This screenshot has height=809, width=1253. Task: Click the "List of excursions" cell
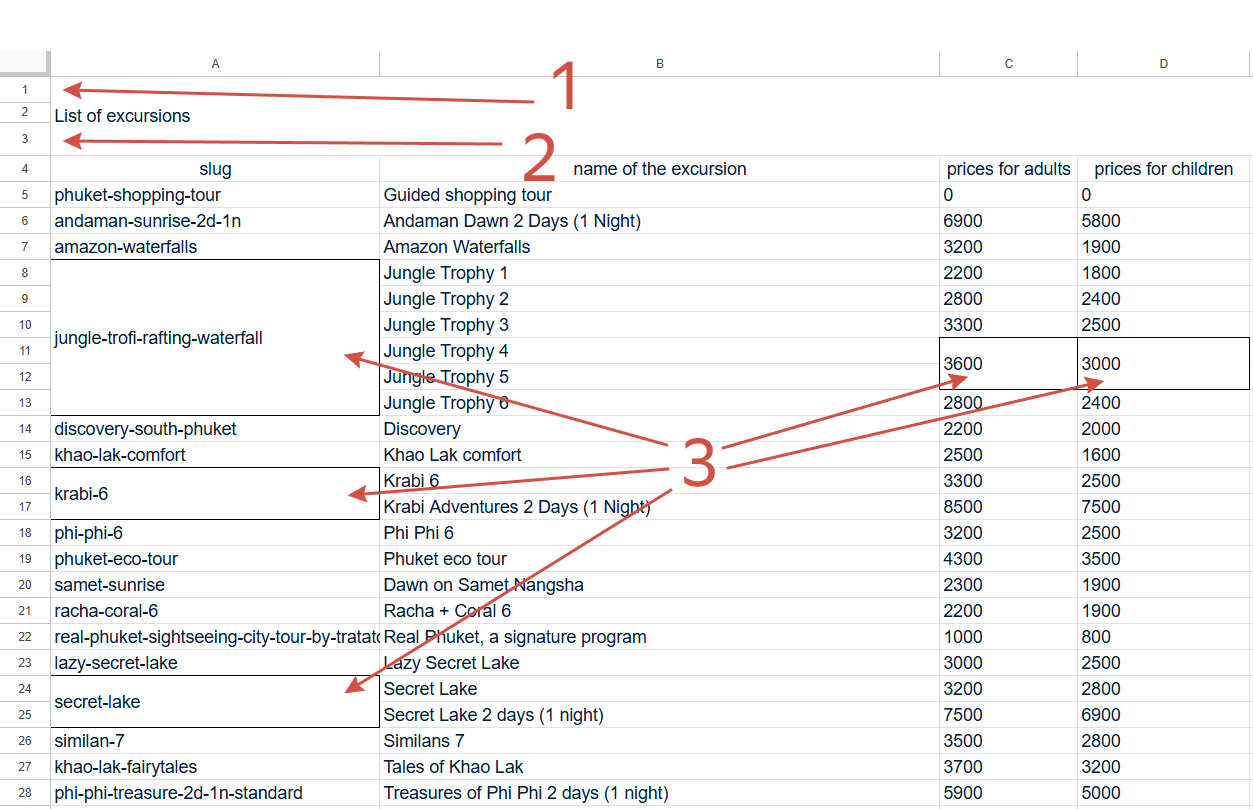tap(122, 116)
